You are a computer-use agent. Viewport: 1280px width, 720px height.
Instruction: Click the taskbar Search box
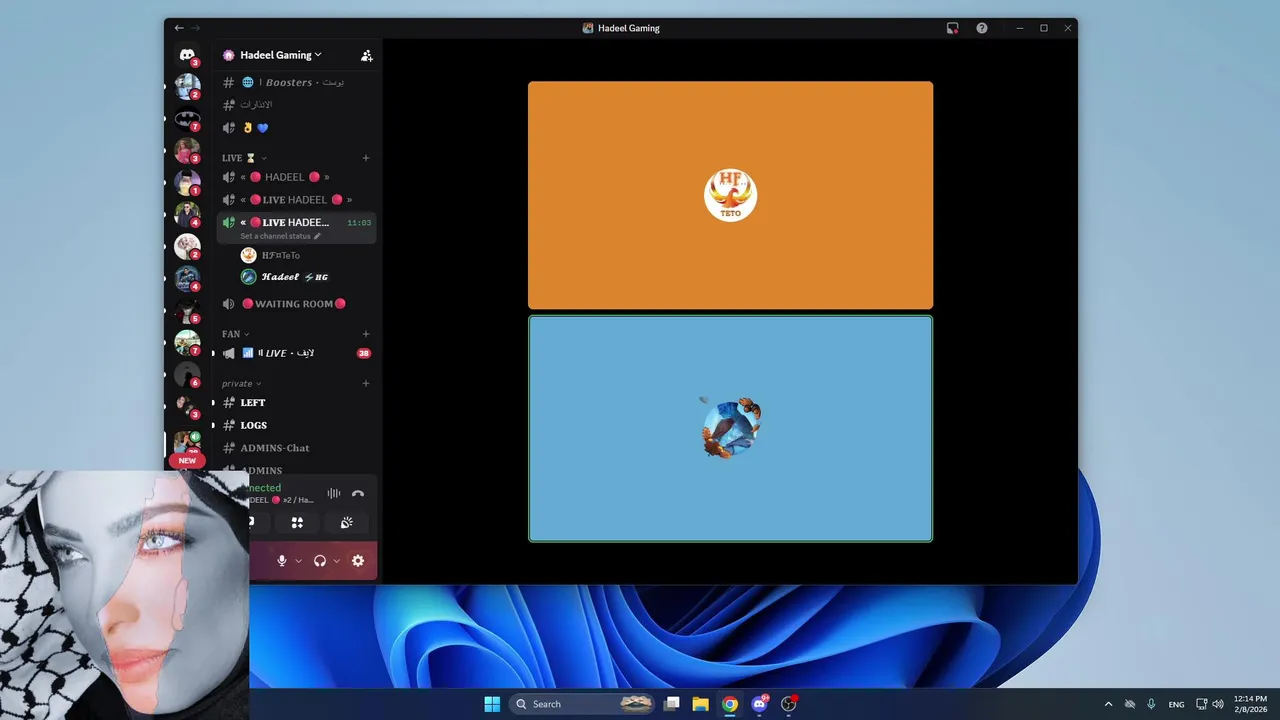[x=583, y=704]
